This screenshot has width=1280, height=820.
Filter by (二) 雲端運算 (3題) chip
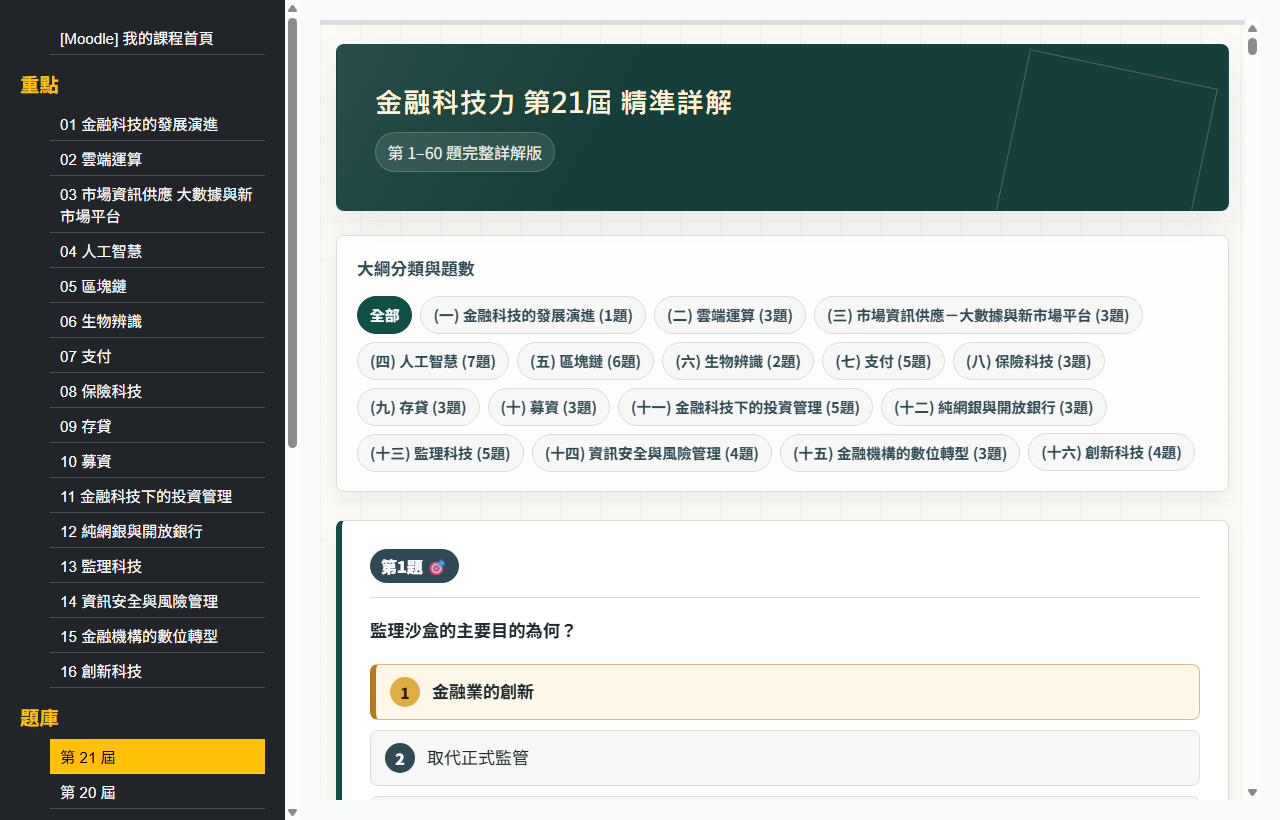point(730,315)
